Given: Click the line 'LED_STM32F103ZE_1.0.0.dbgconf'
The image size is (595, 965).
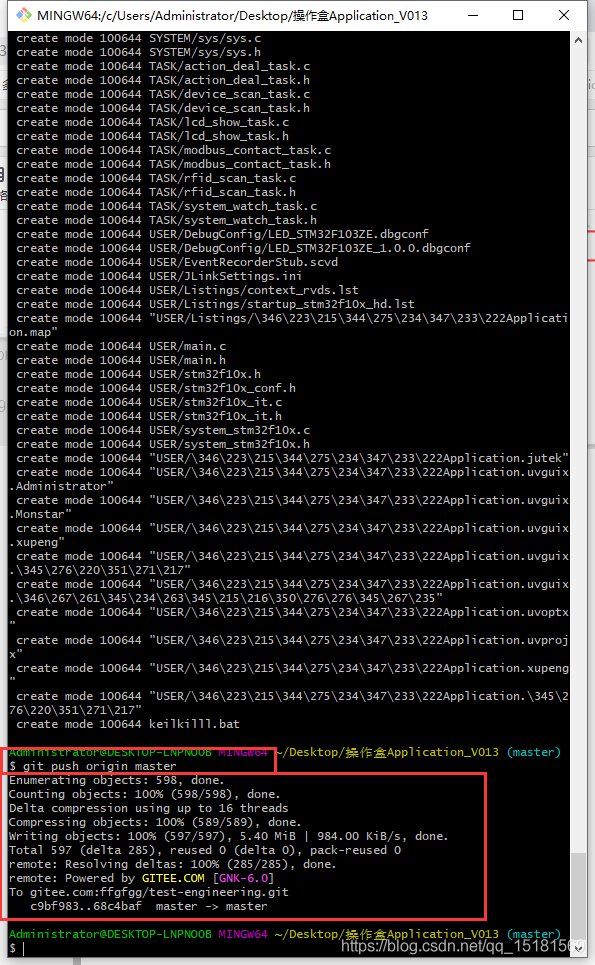Looking at the screenshot, I should (x=244, y=248).
